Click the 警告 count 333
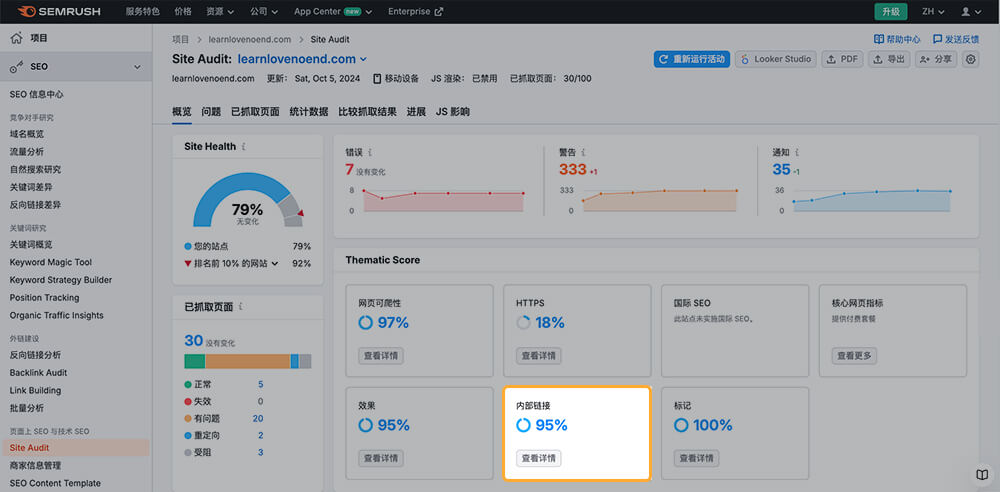The height and width of the screenshot is (492, 1000). pyautogui.click(x=572, y=170)
